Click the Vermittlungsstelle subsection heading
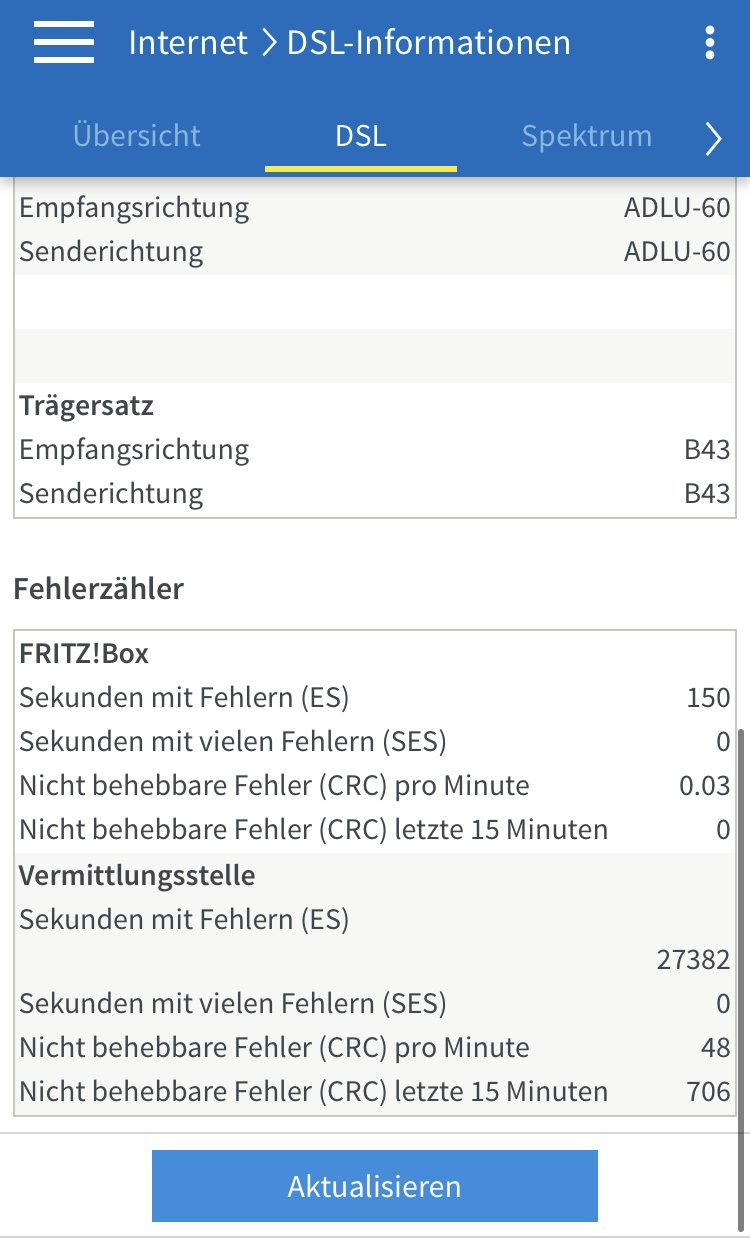Image resolution: width=750 pixels, height=1238 pixels. coord(137,876)
